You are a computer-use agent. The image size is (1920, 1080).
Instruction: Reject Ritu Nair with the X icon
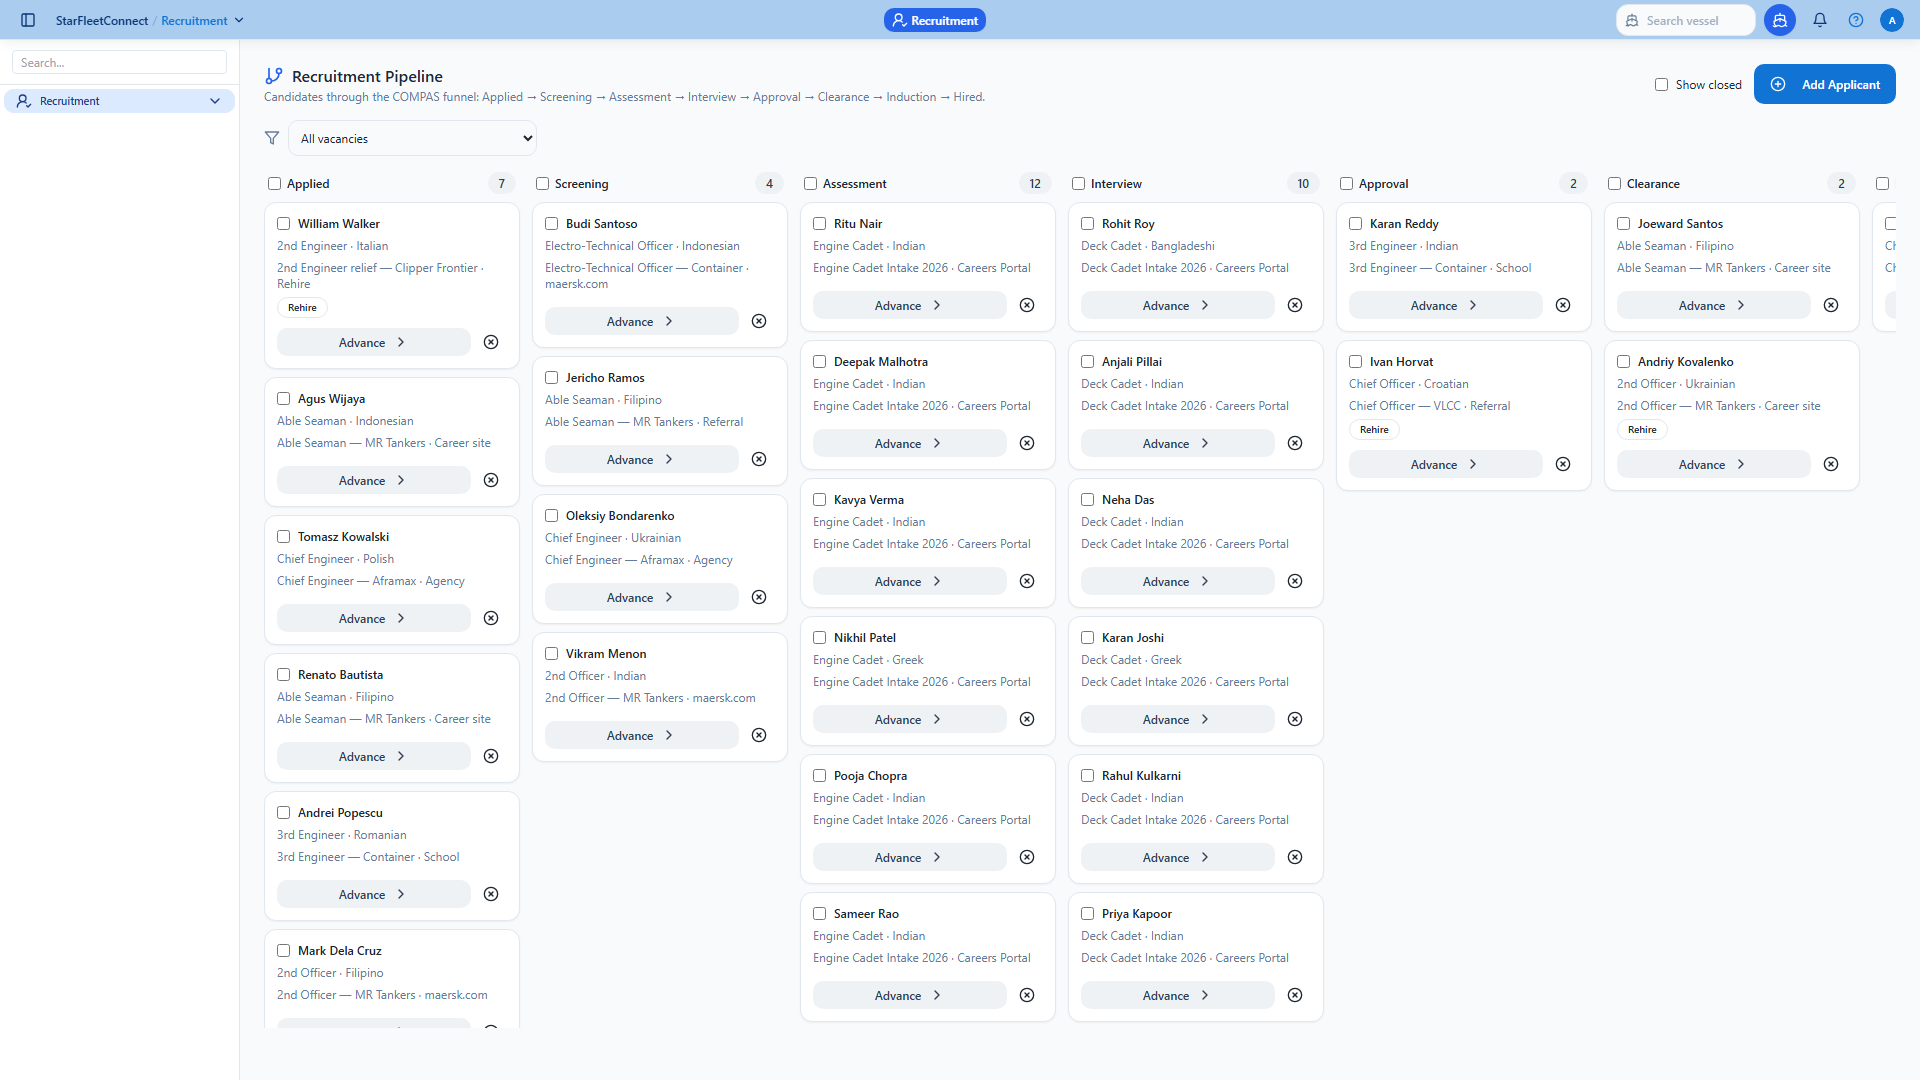[x=1027, y=305]
